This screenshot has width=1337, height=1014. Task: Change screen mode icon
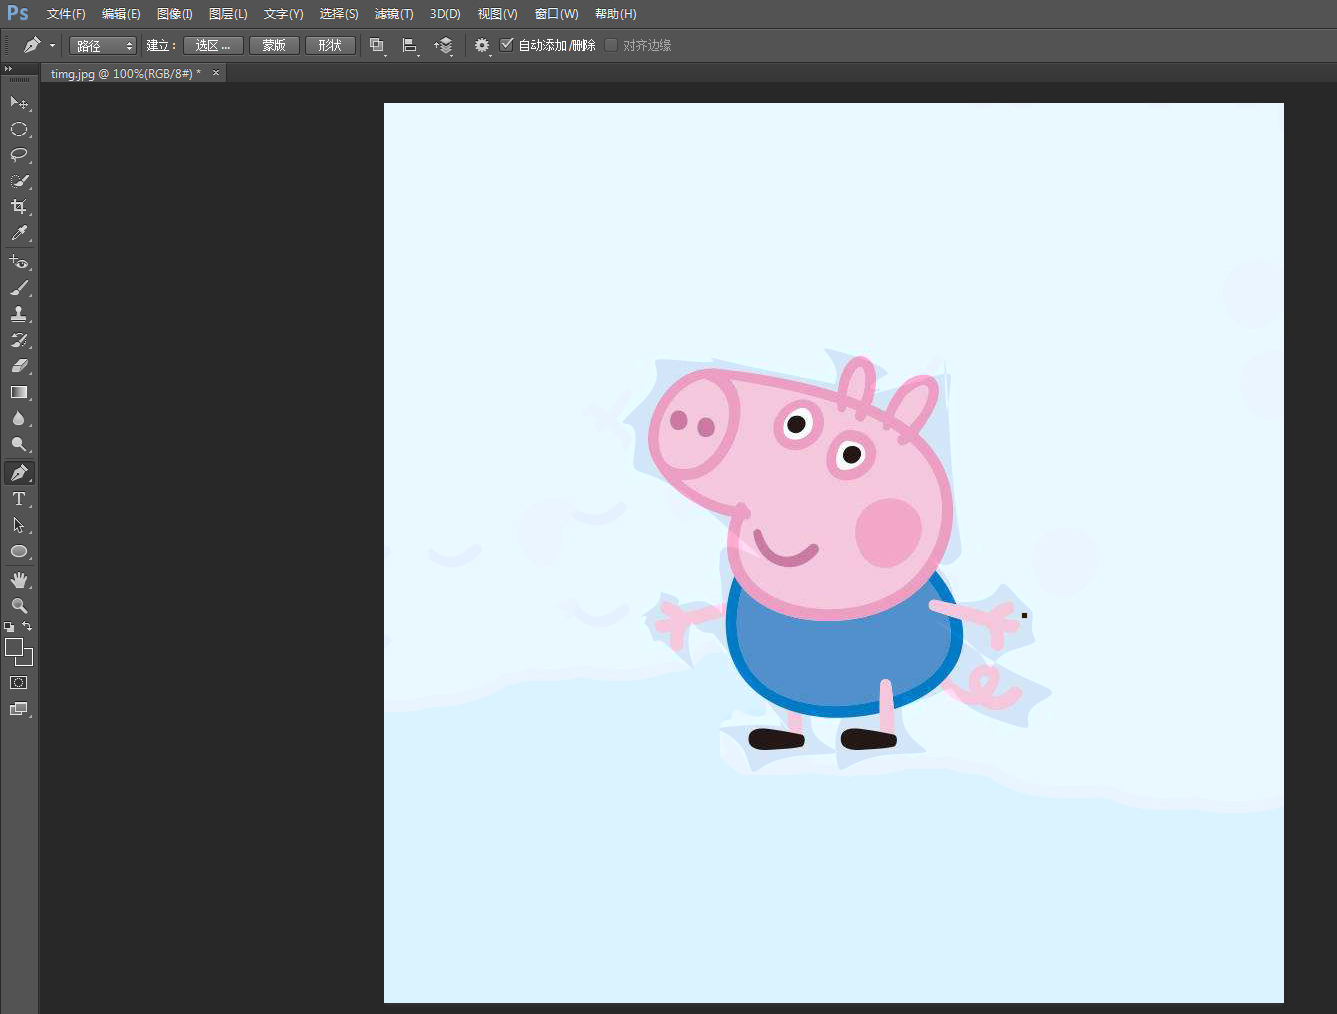(19, 709)
